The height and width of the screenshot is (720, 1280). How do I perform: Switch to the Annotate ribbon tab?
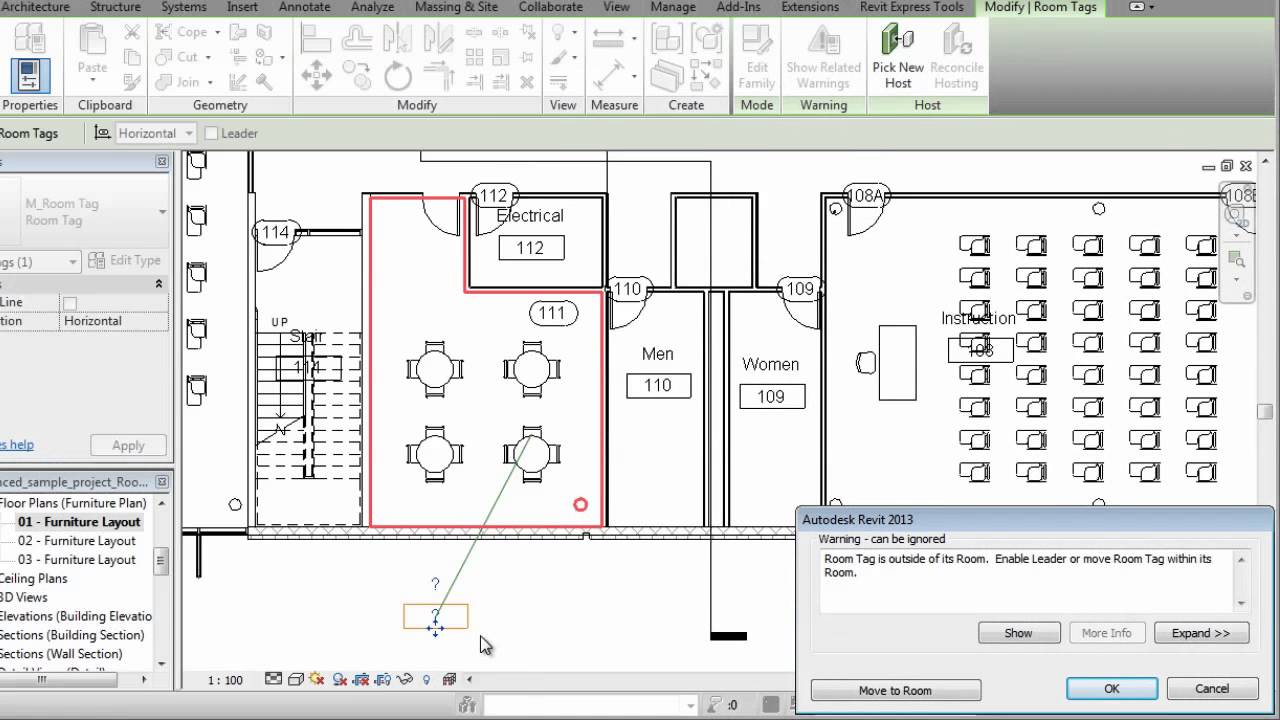click(x=303, y=7)
